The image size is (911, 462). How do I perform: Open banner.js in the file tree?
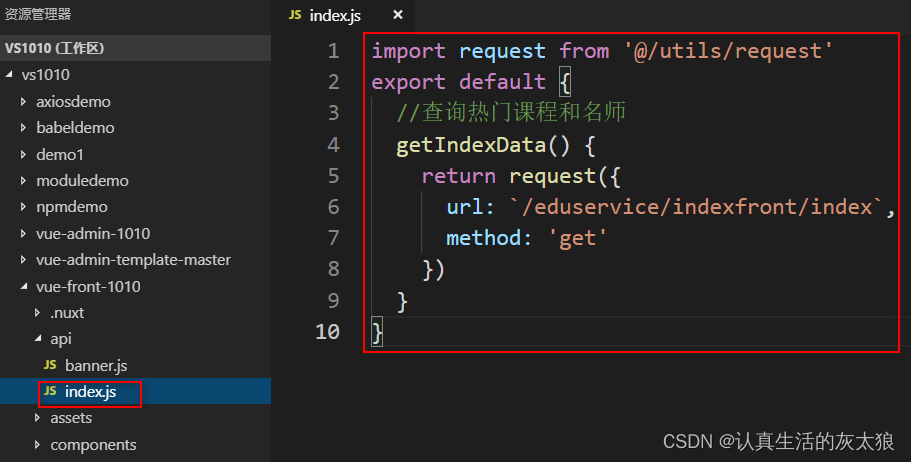(96, 365)
